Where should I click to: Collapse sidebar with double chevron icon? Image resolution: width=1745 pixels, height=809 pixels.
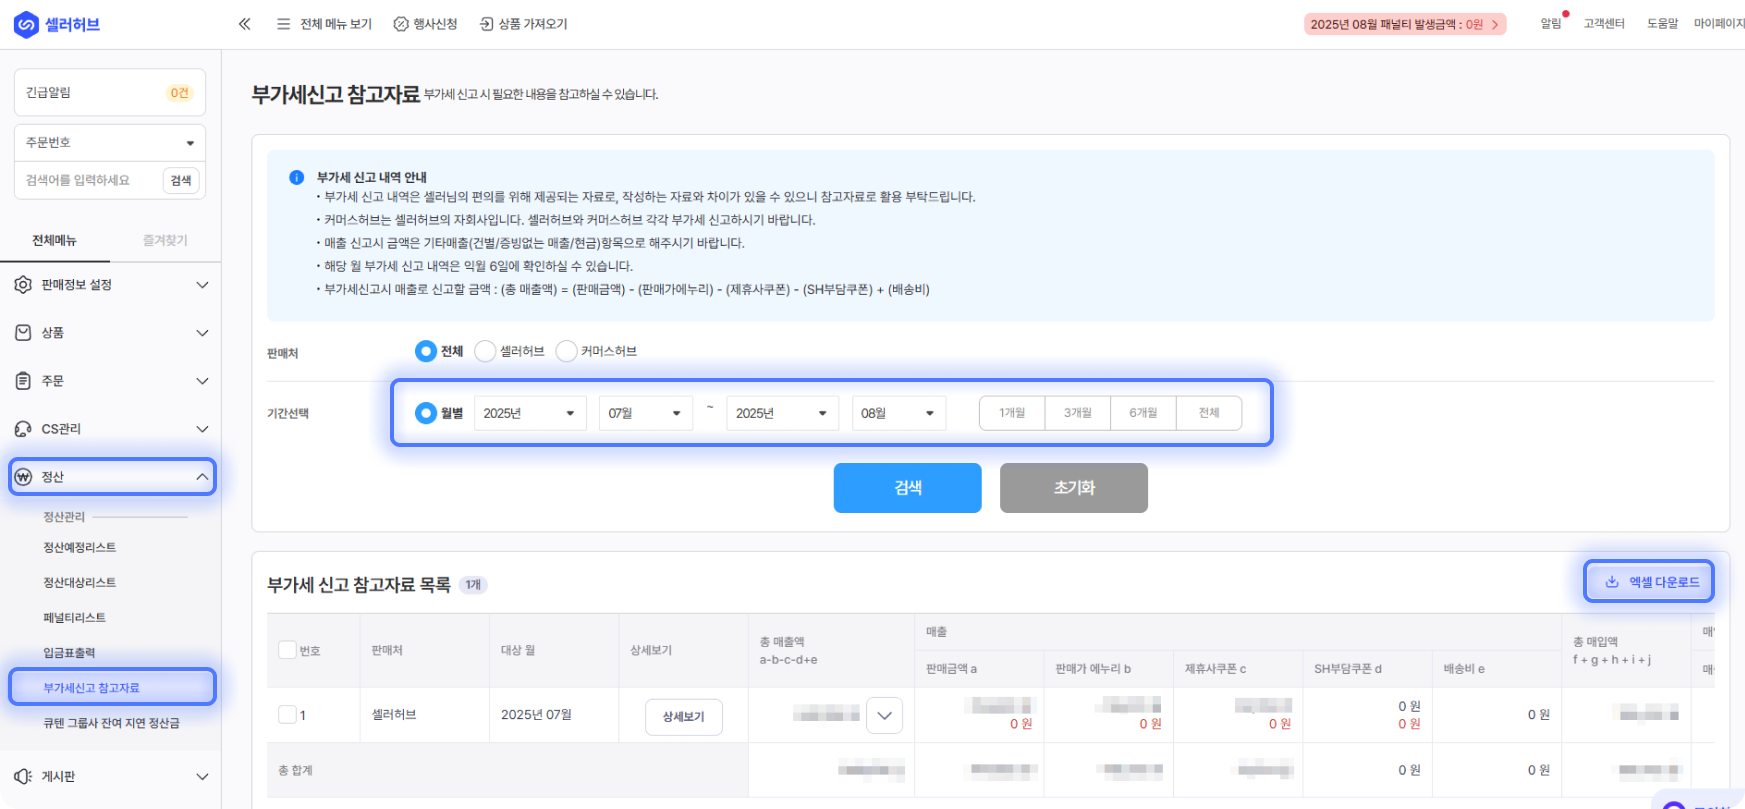coord(244,24)
